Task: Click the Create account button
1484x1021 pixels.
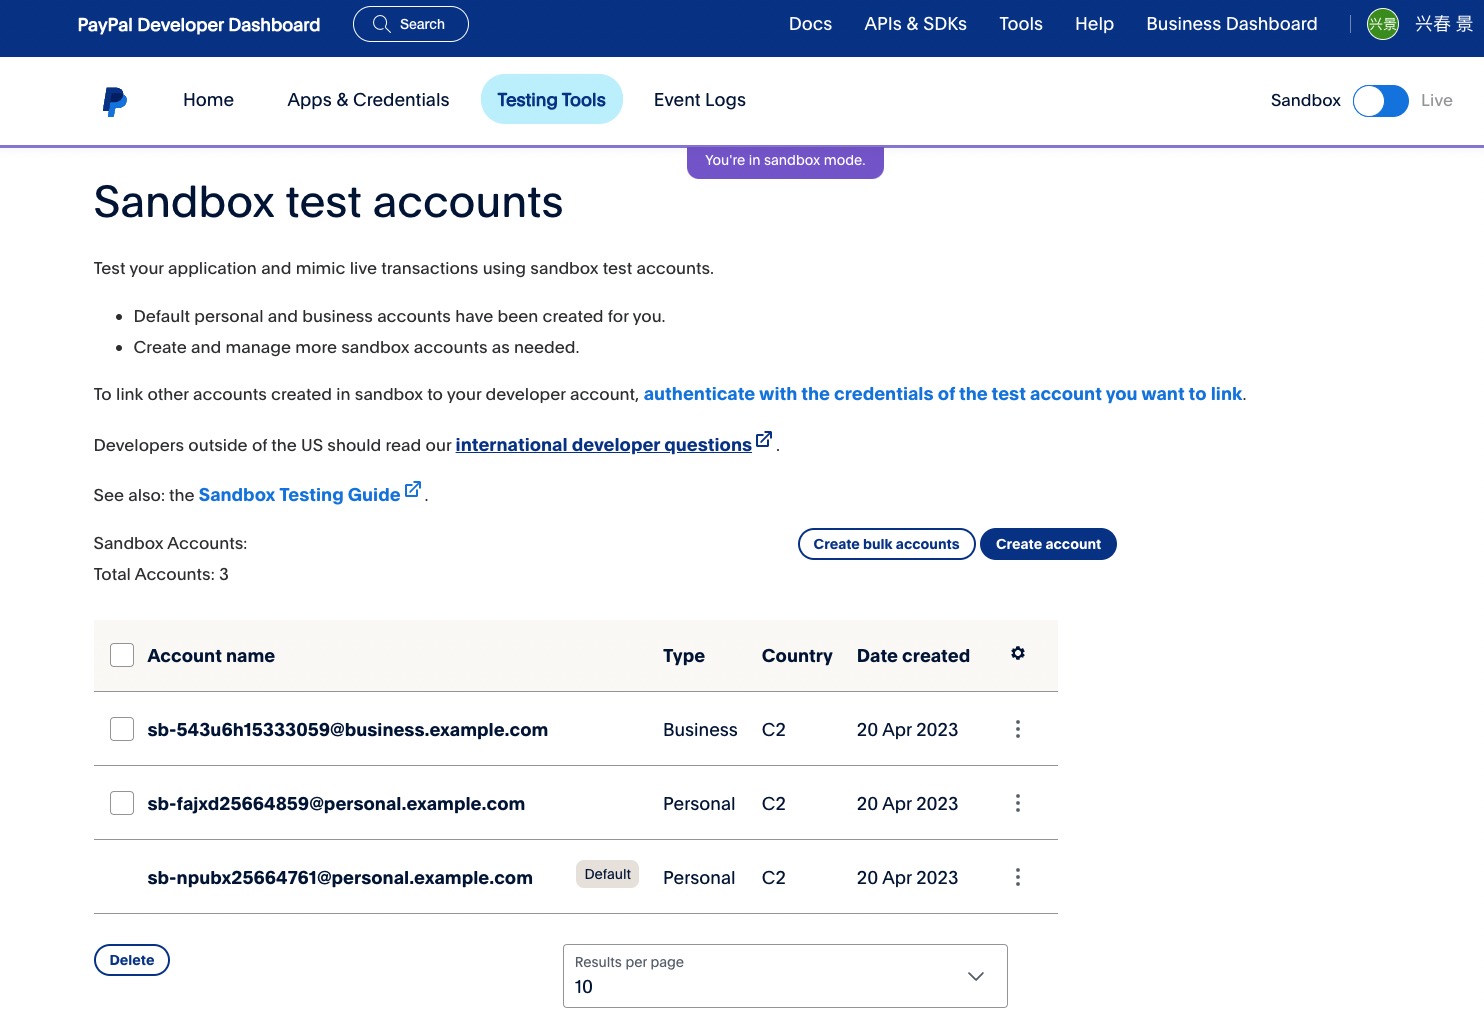Action: pyautogui.click(x=1048, y=544)
